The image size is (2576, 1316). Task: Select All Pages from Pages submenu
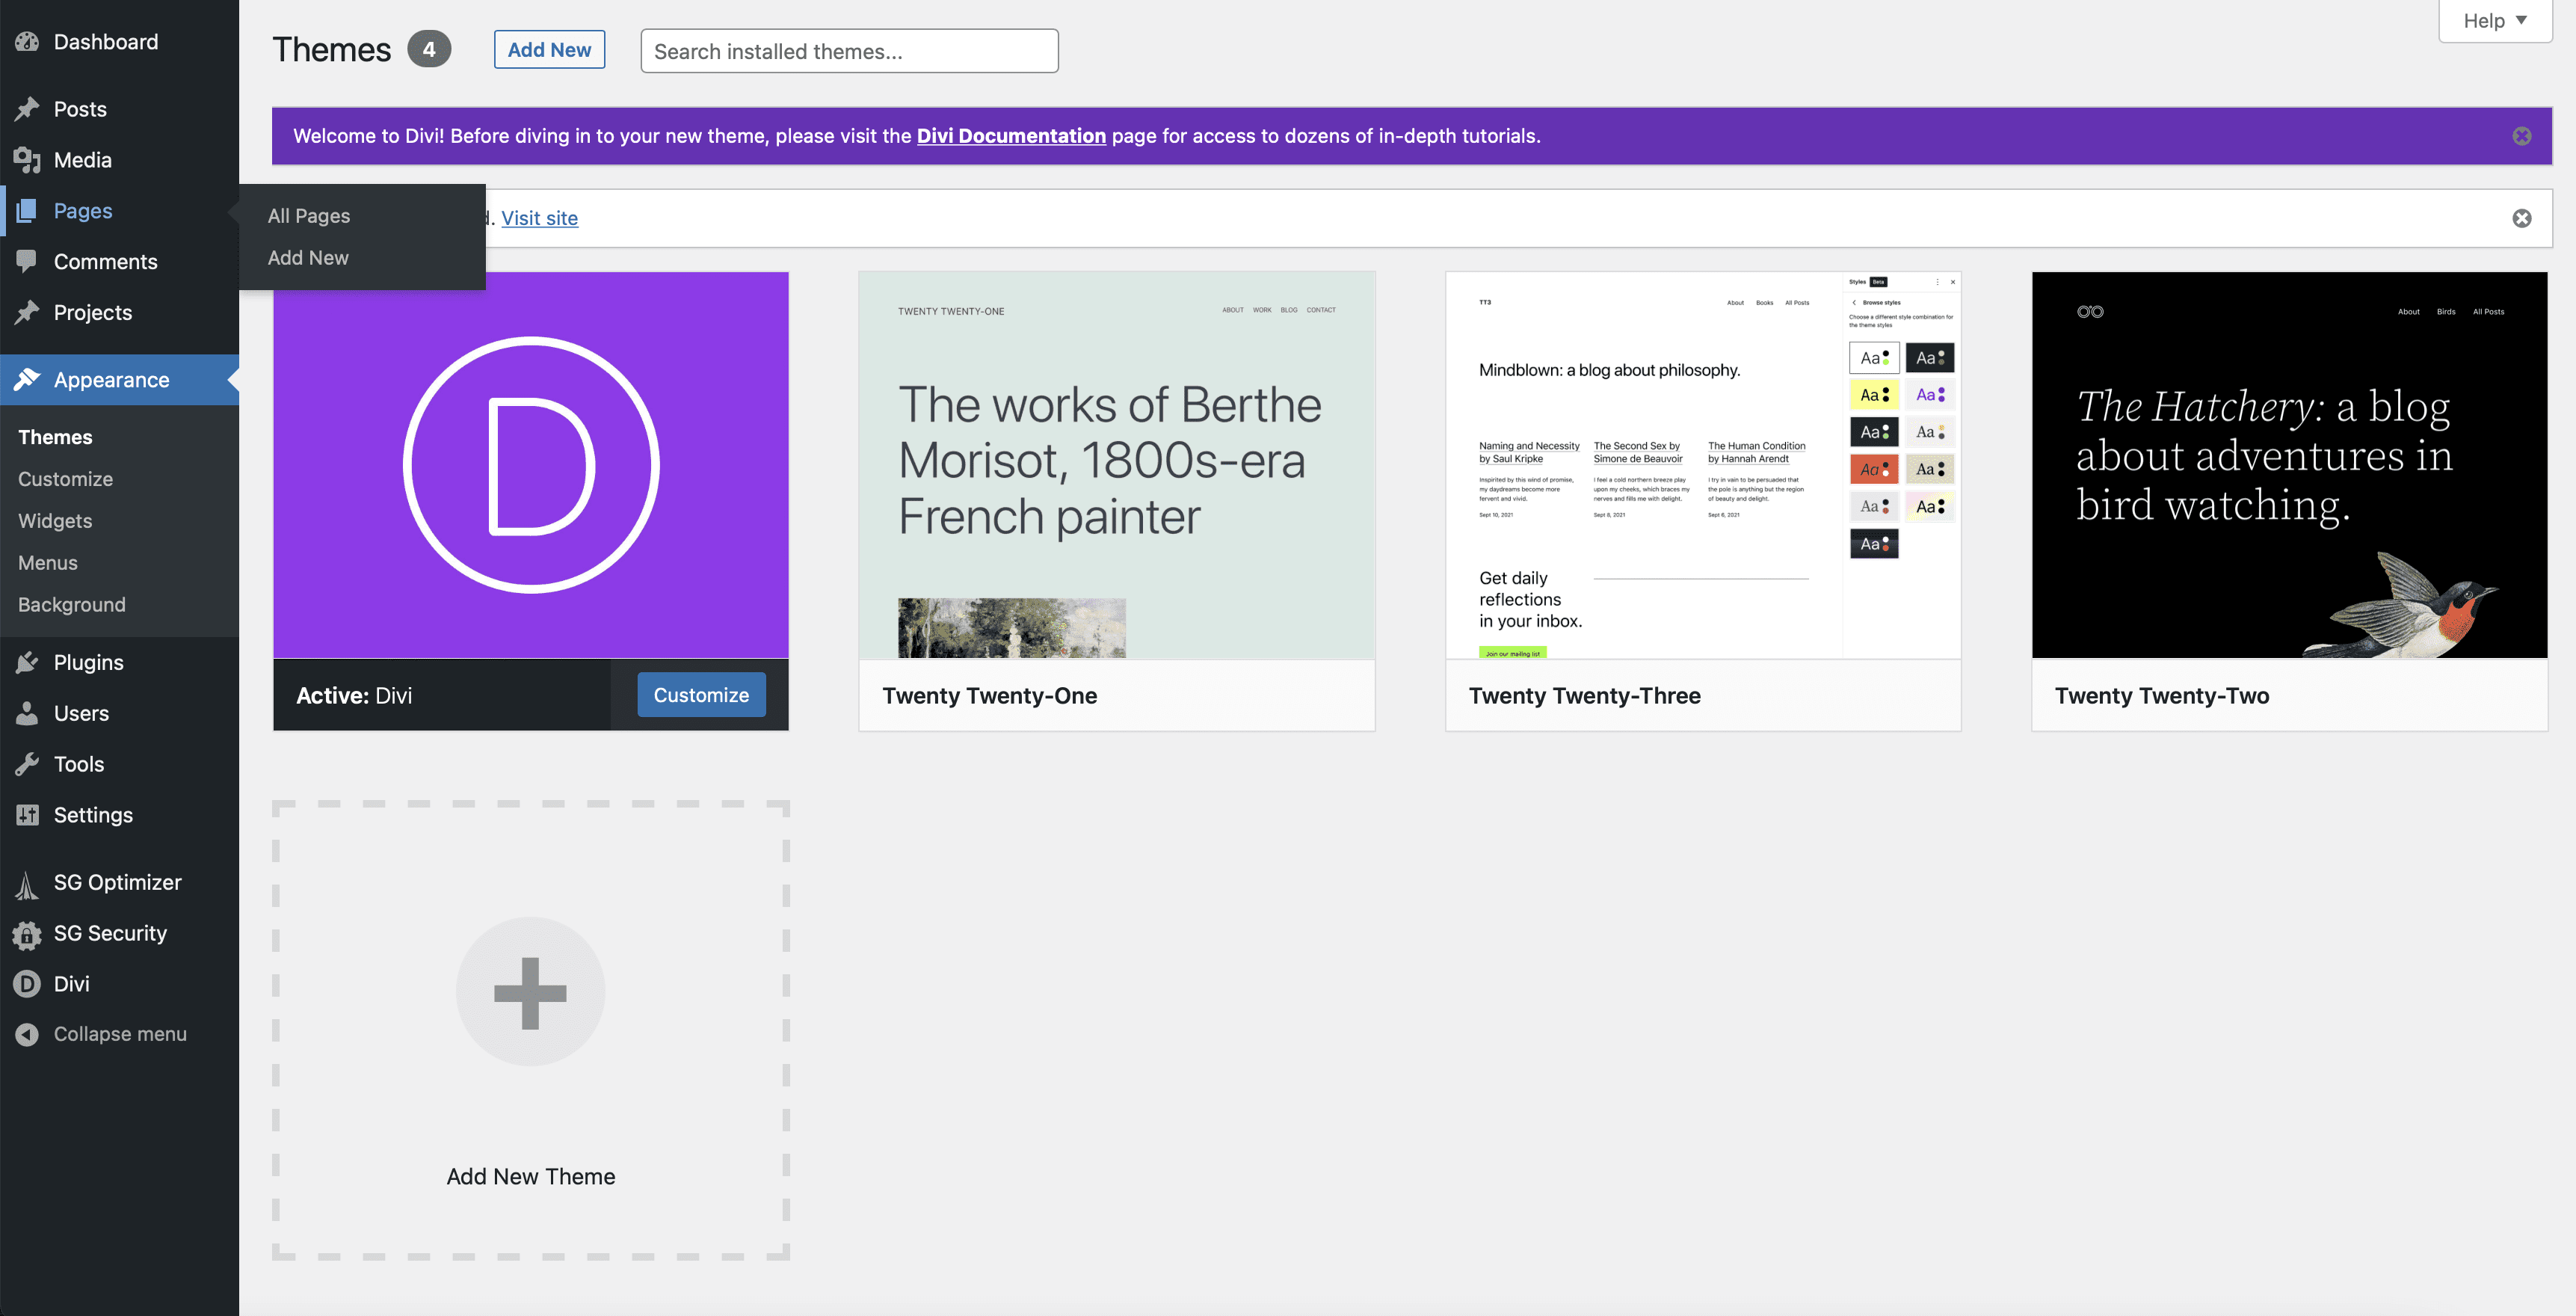307,215
